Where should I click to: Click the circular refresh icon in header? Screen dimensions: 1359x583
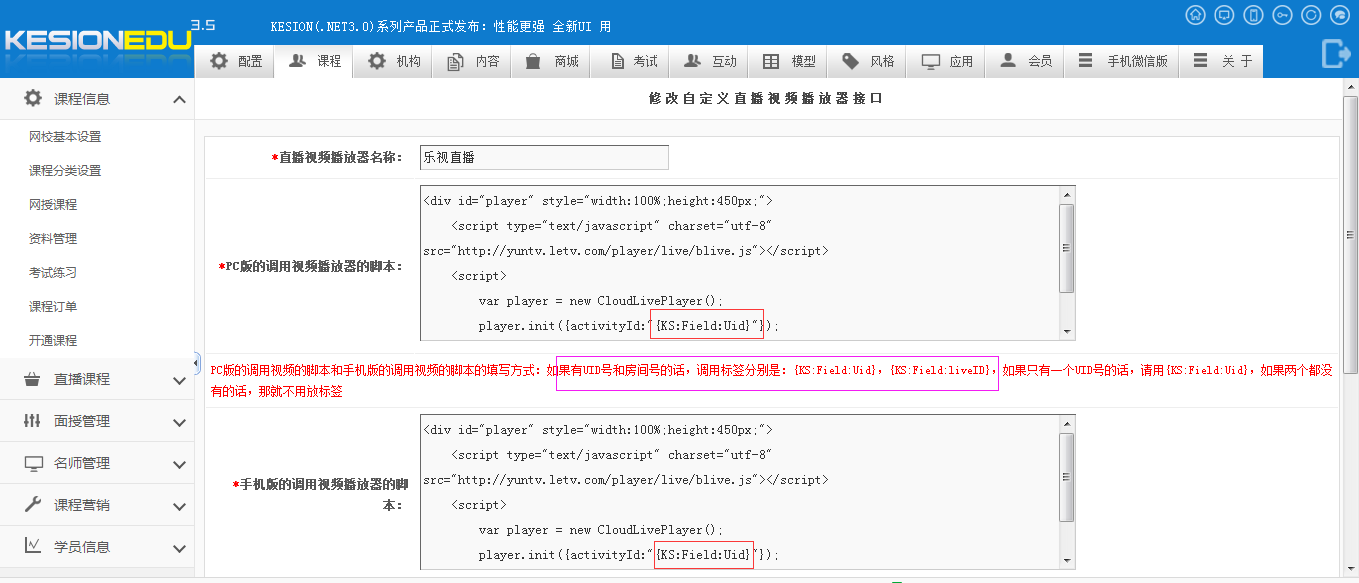(1311, 15)
